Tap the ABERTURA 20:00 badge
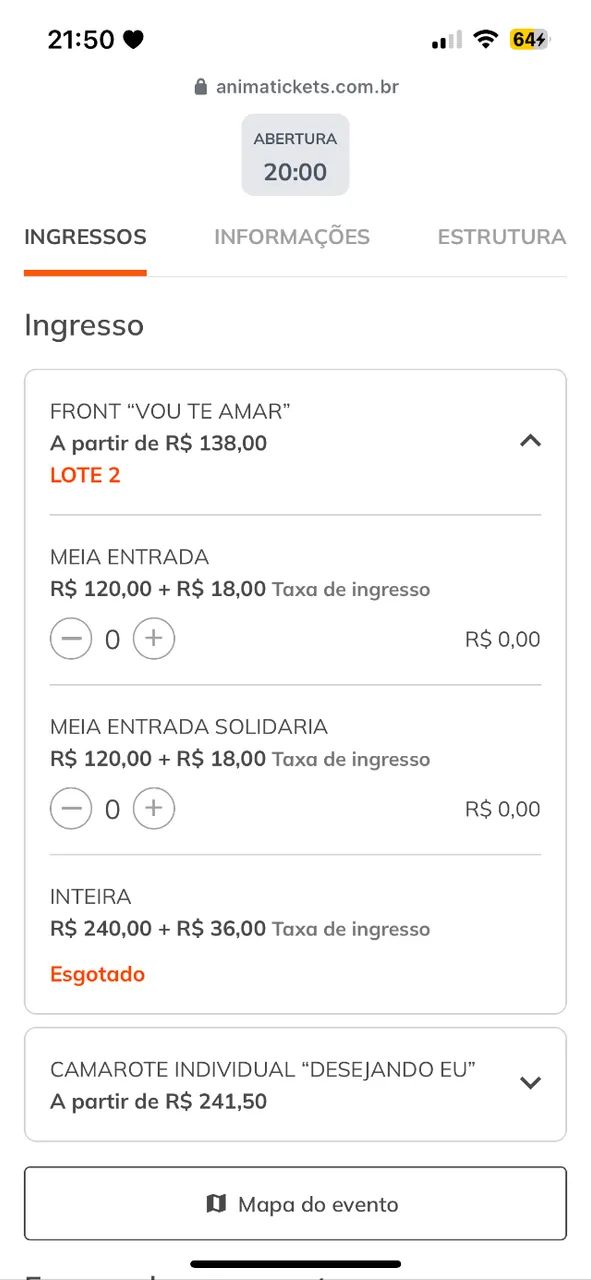 tap(295, 156)
